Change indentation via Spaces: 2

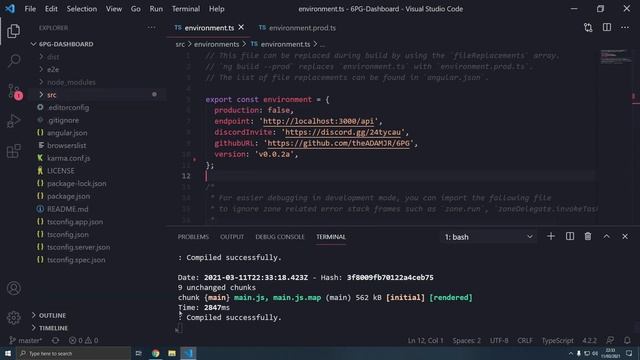click(x=467, y=340)
